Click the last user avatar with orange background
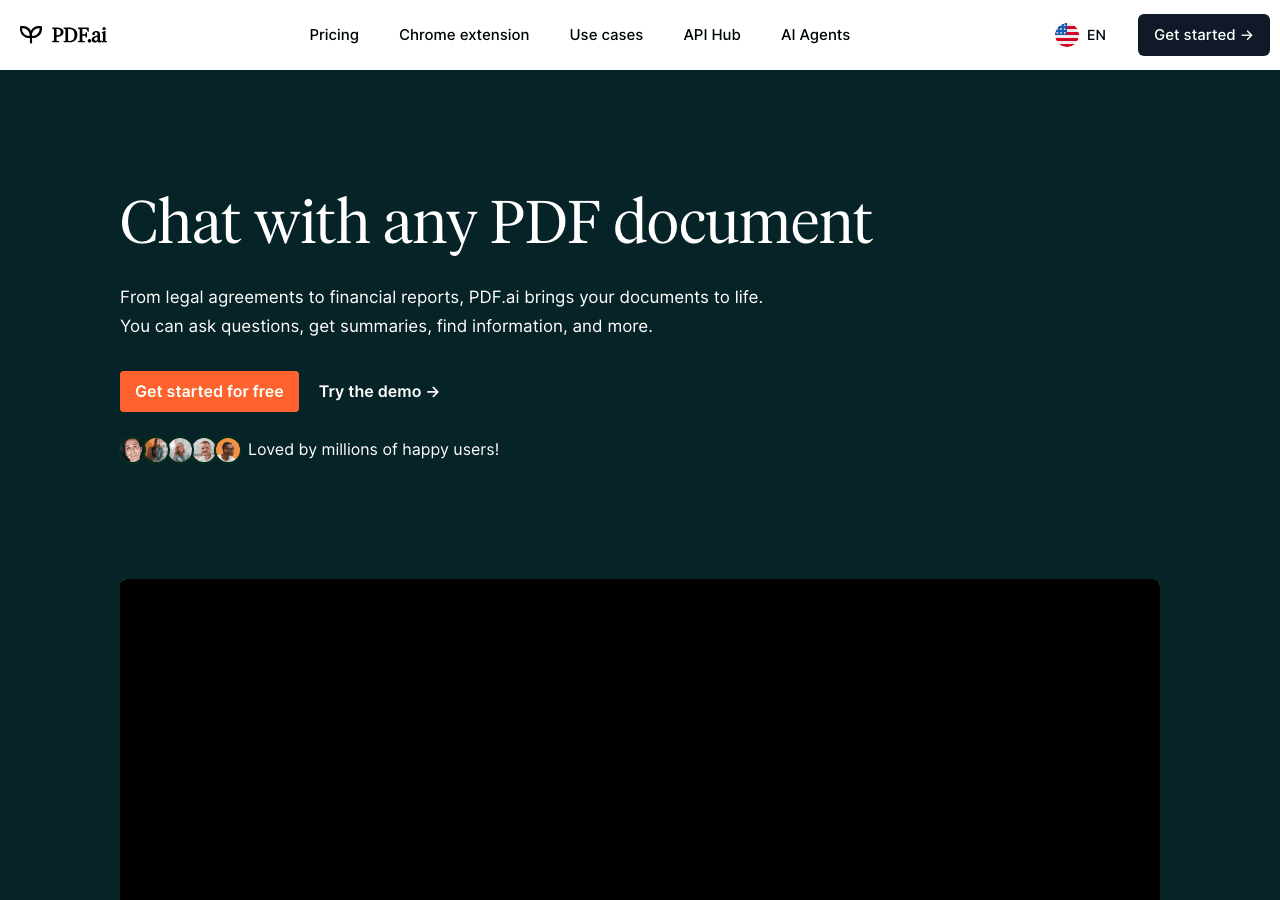1280x900 pixels. (228, 450)
